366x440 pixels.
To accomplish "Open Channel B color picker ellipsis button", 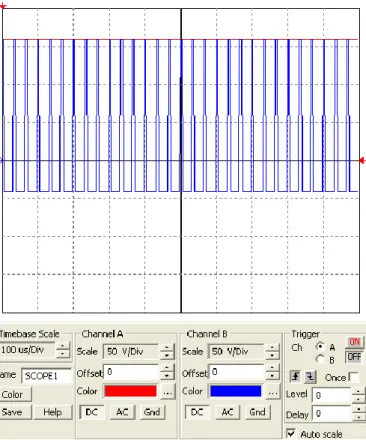I will [x=273, y=392].
